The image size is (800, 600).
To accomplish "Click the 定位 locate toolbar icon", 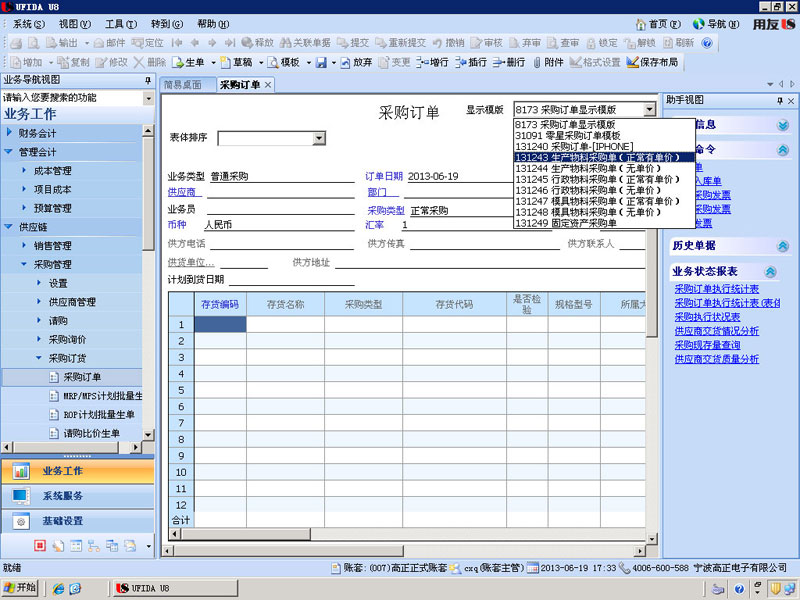I will pos(138,43).
